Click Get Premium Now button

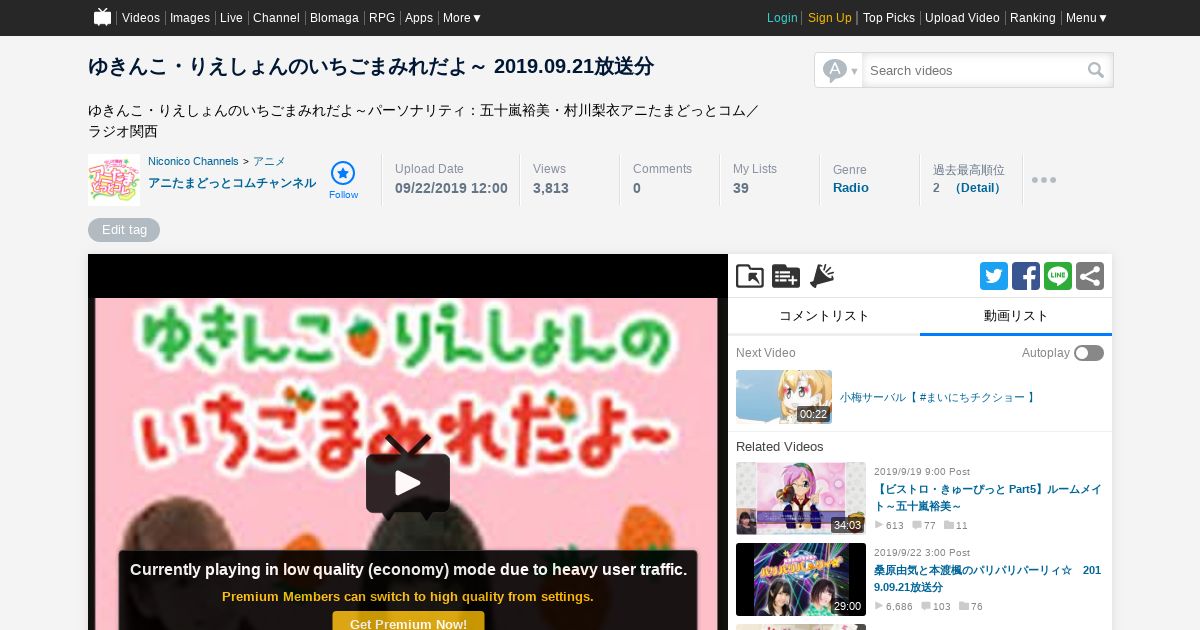408,623
